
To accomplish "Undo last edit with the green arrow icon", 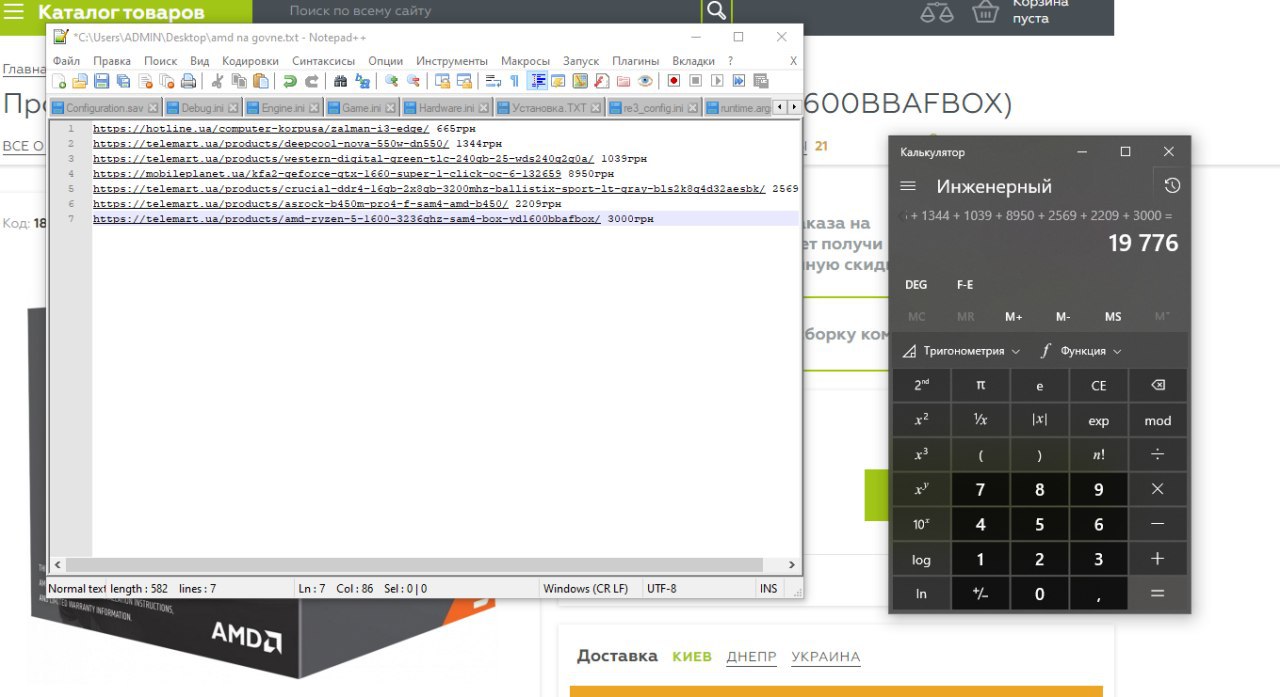I will pos(290,81).
